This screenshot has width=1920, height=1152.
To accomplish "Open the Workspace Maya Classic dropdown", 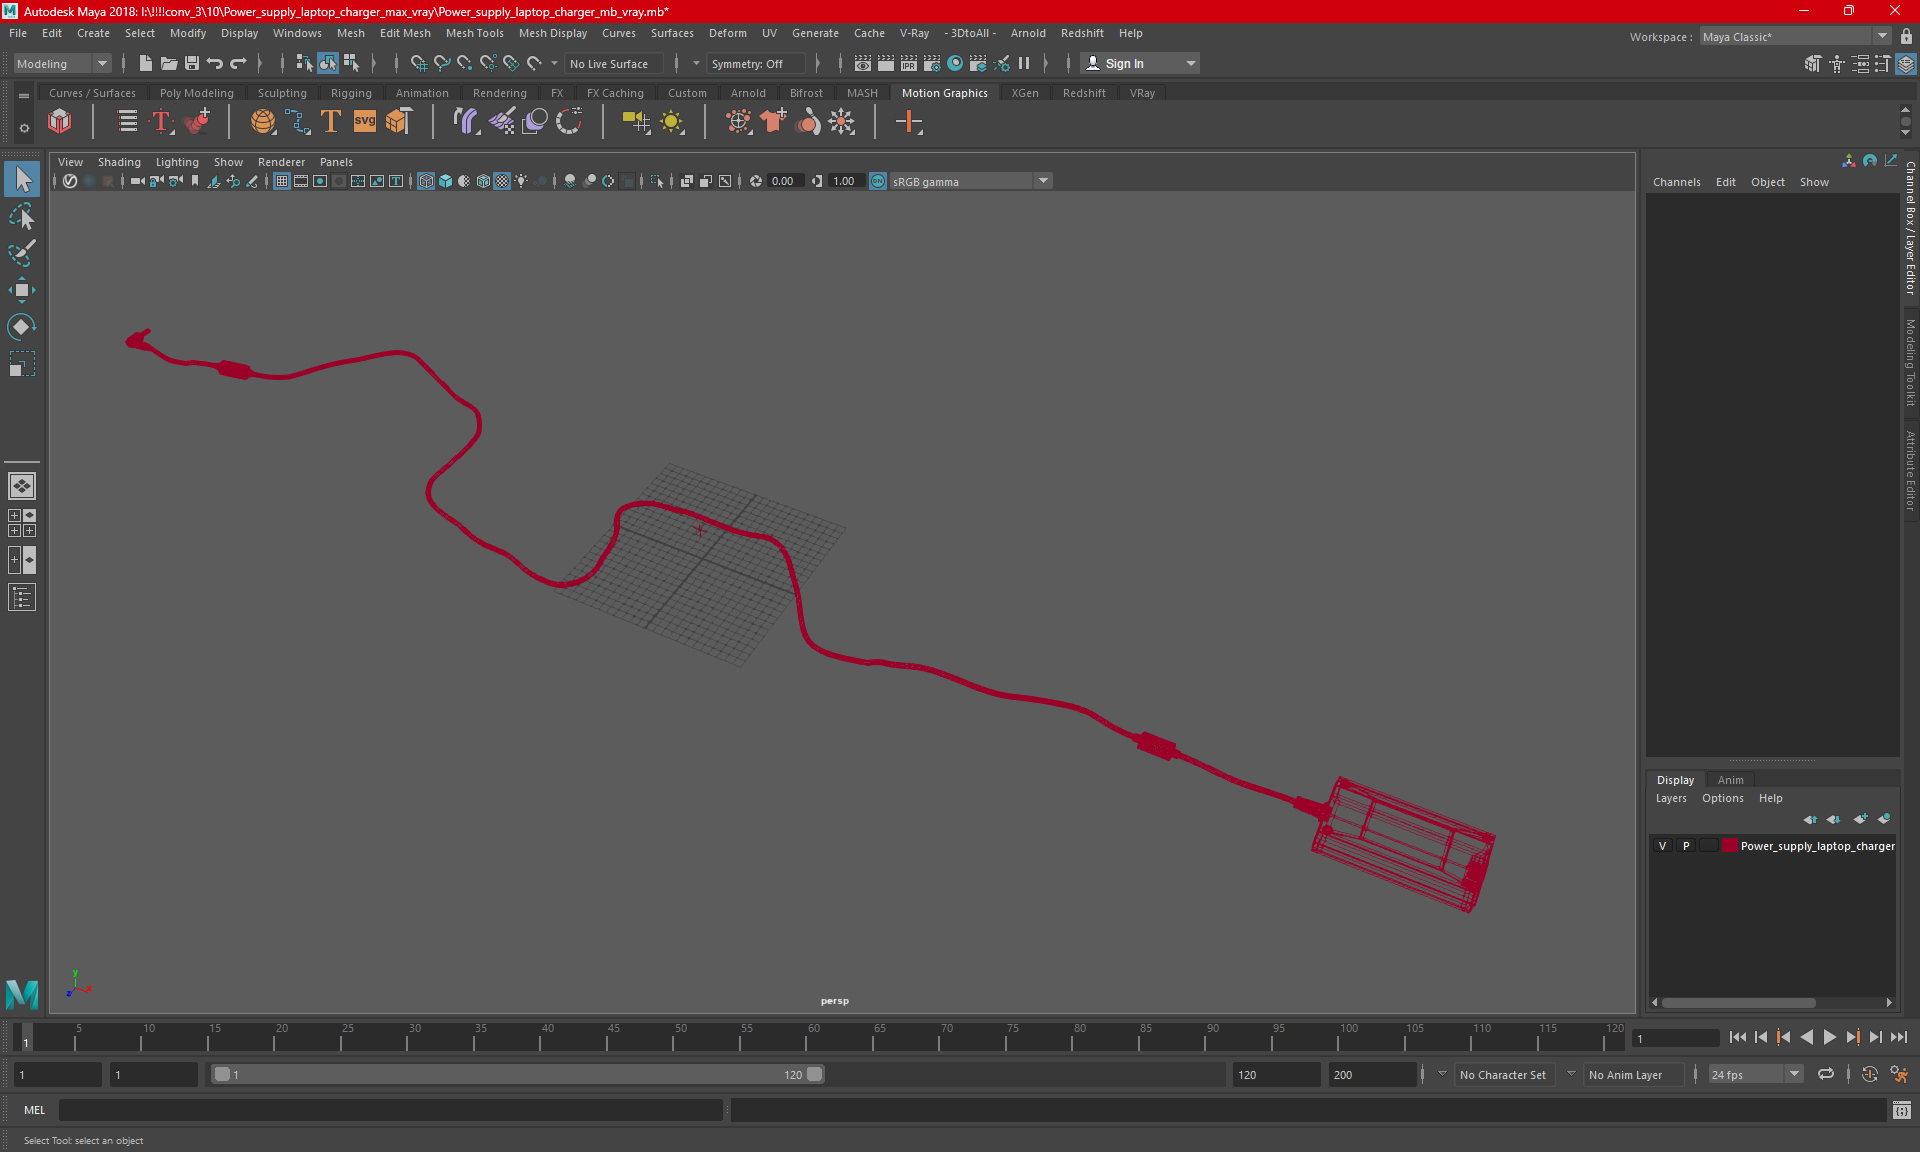I will (1795, 36).
